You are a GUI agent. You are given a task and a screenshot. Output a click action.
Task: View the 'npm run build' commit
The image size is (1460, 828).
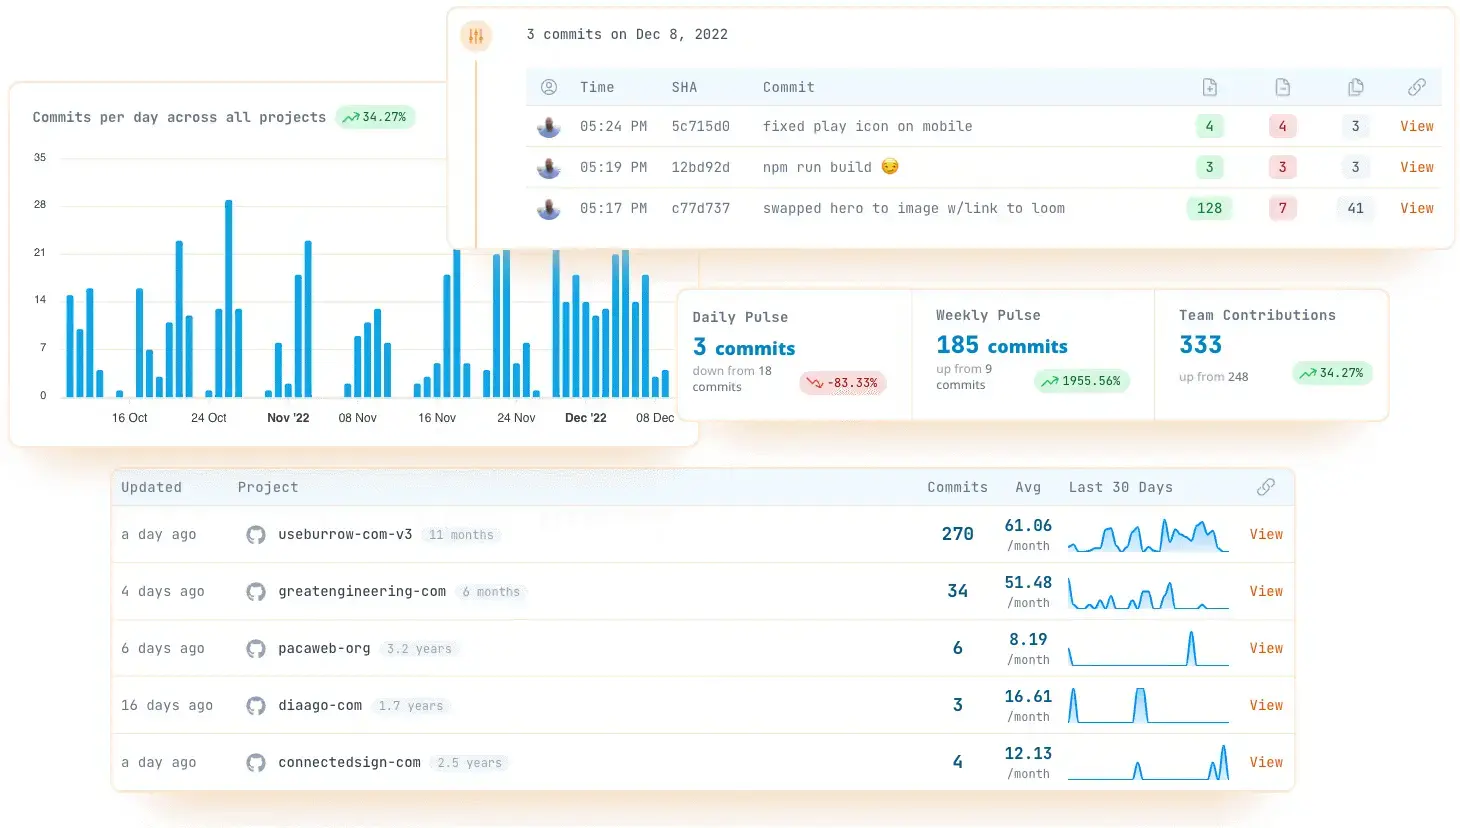[x=1417, y=167]
